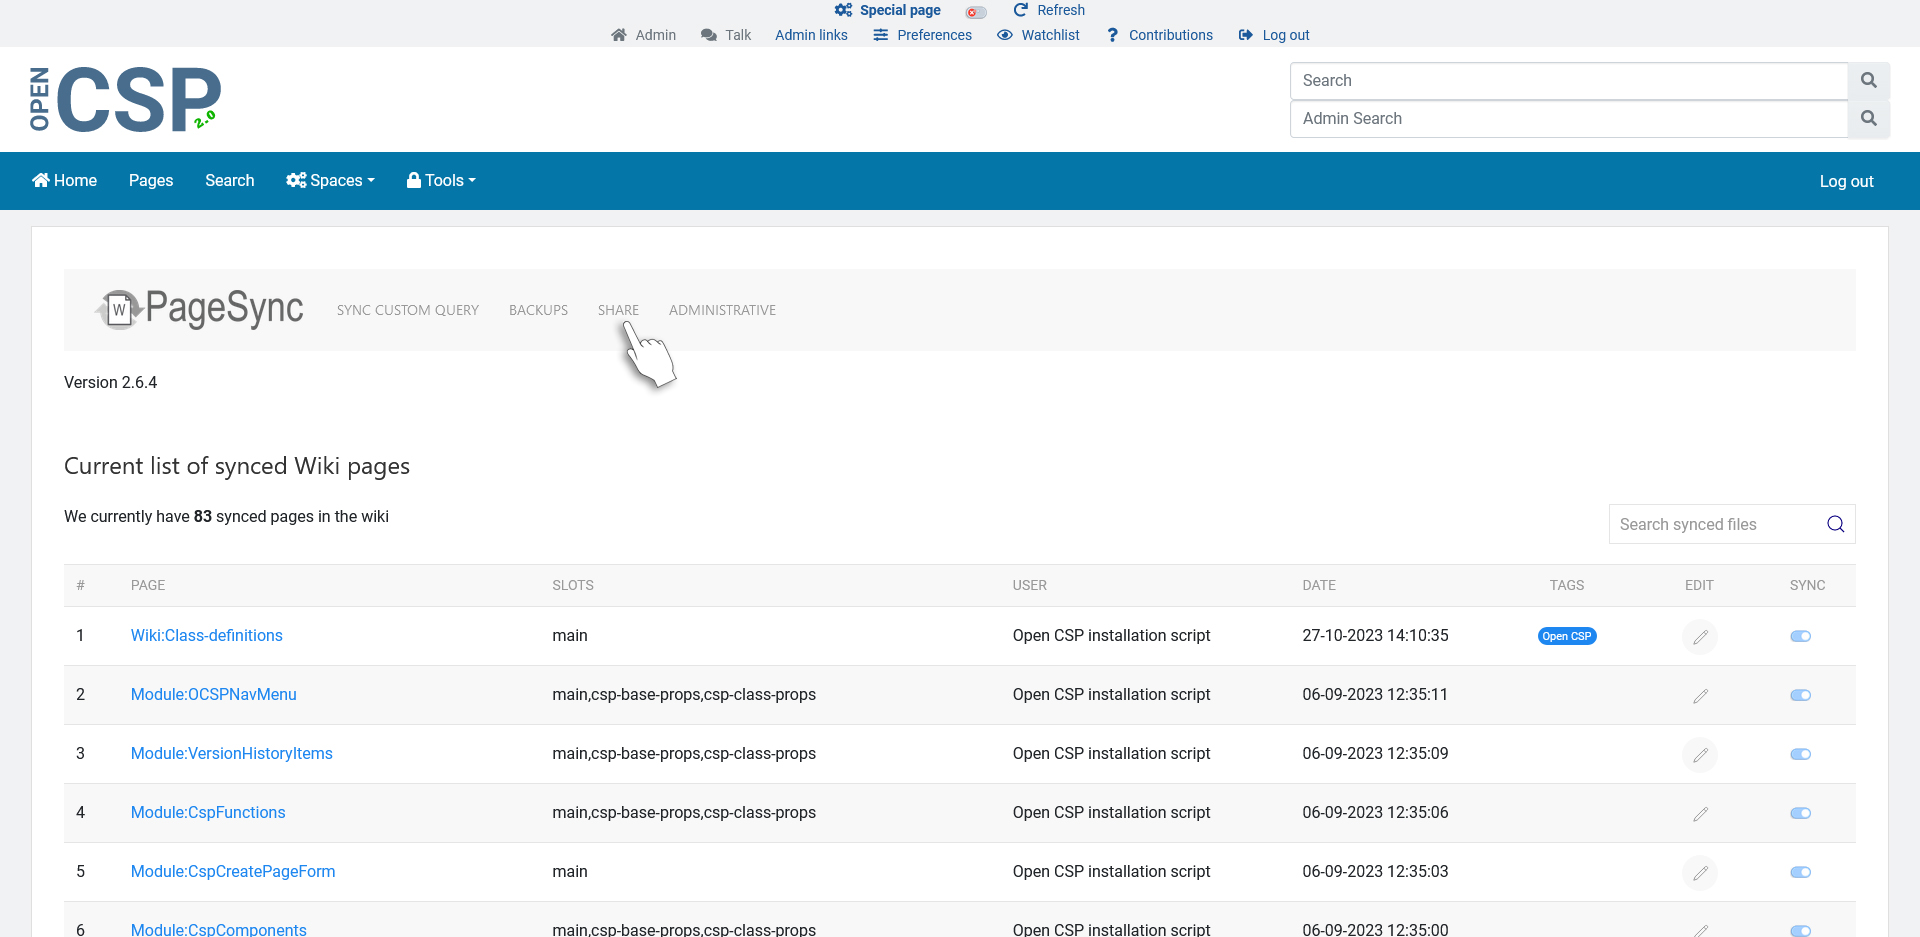The image size is (1920, 937).
Task: Click the search icon in synced files box
Action: pyautogui.click(x=1835, y=524)
